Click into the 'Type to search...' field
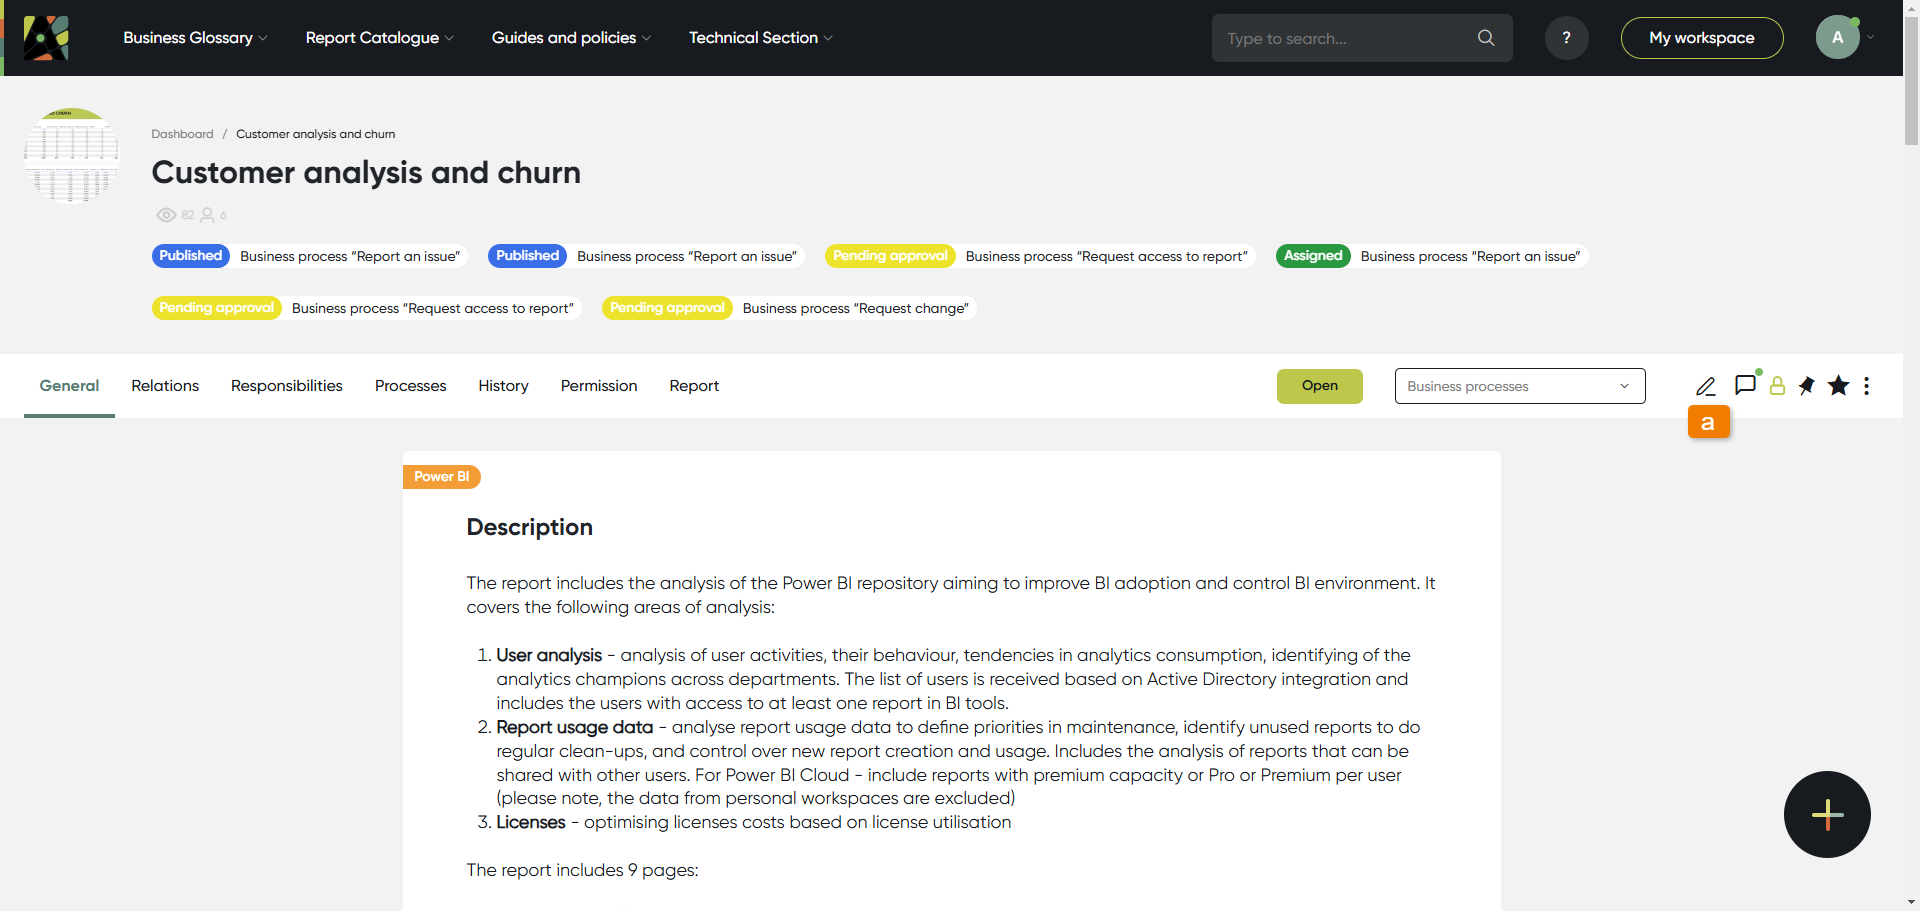The width and height of the screenshot is (1920, 911). (x=1345, y=38)
